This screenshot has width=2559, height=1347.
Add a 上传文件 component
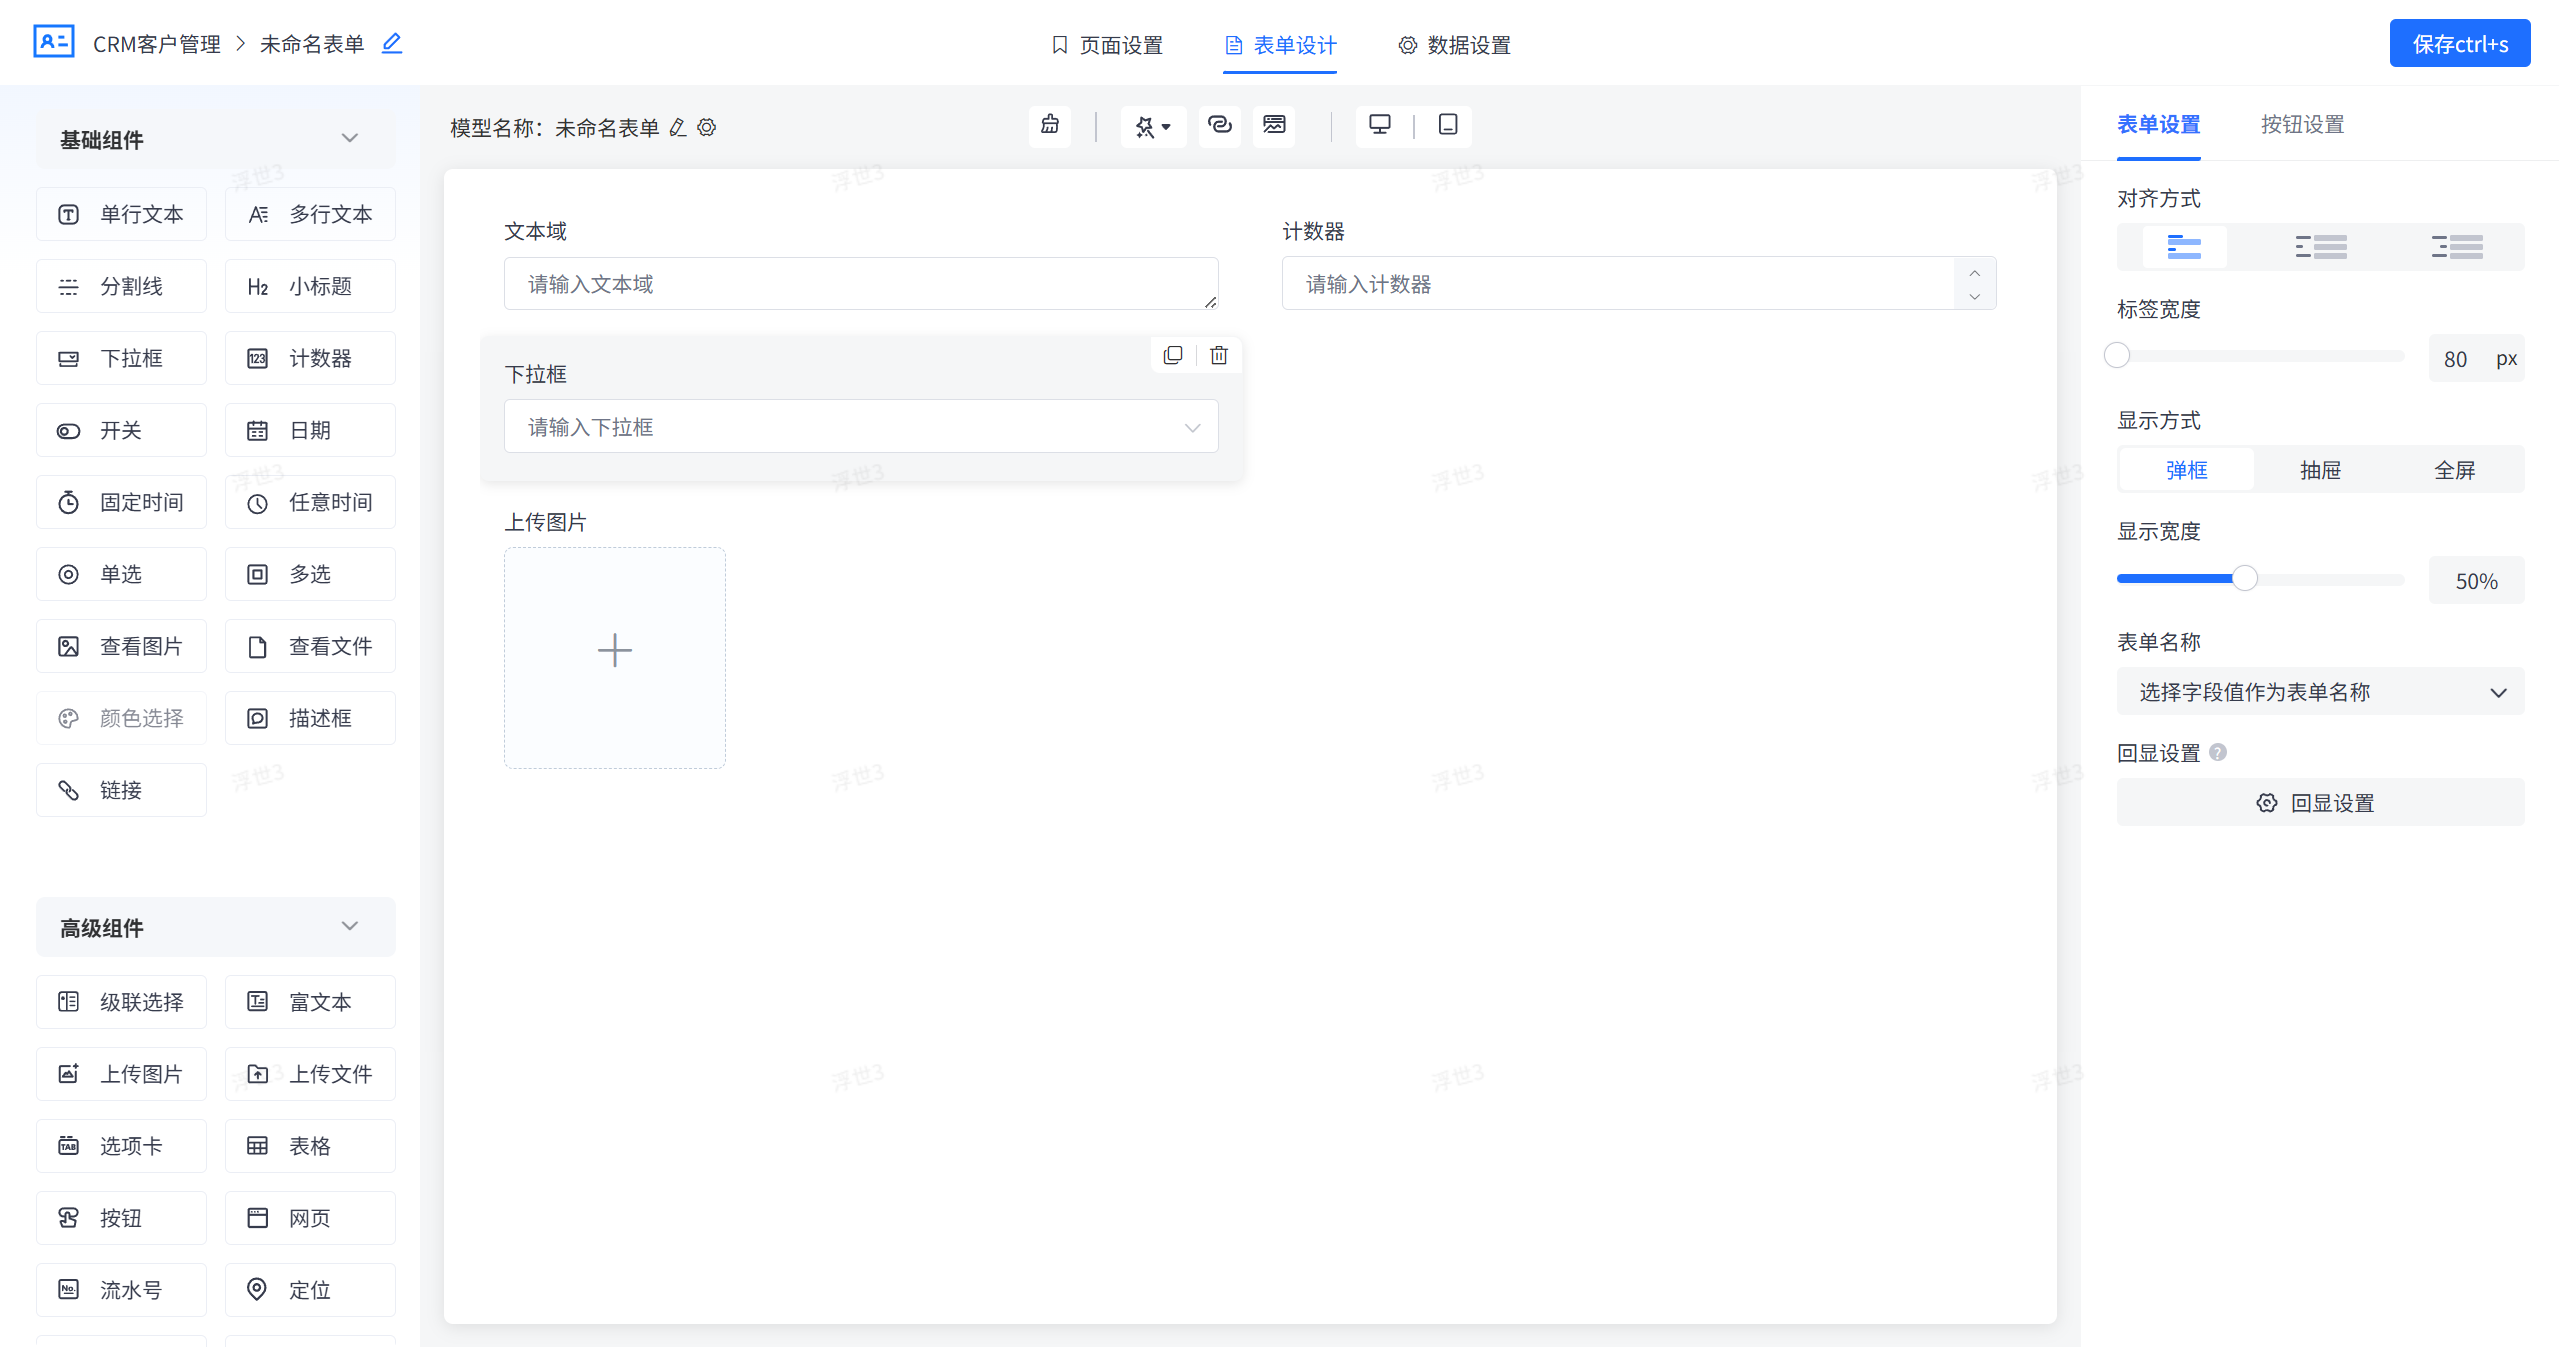pyautogui.click(x=311, y=1074)
